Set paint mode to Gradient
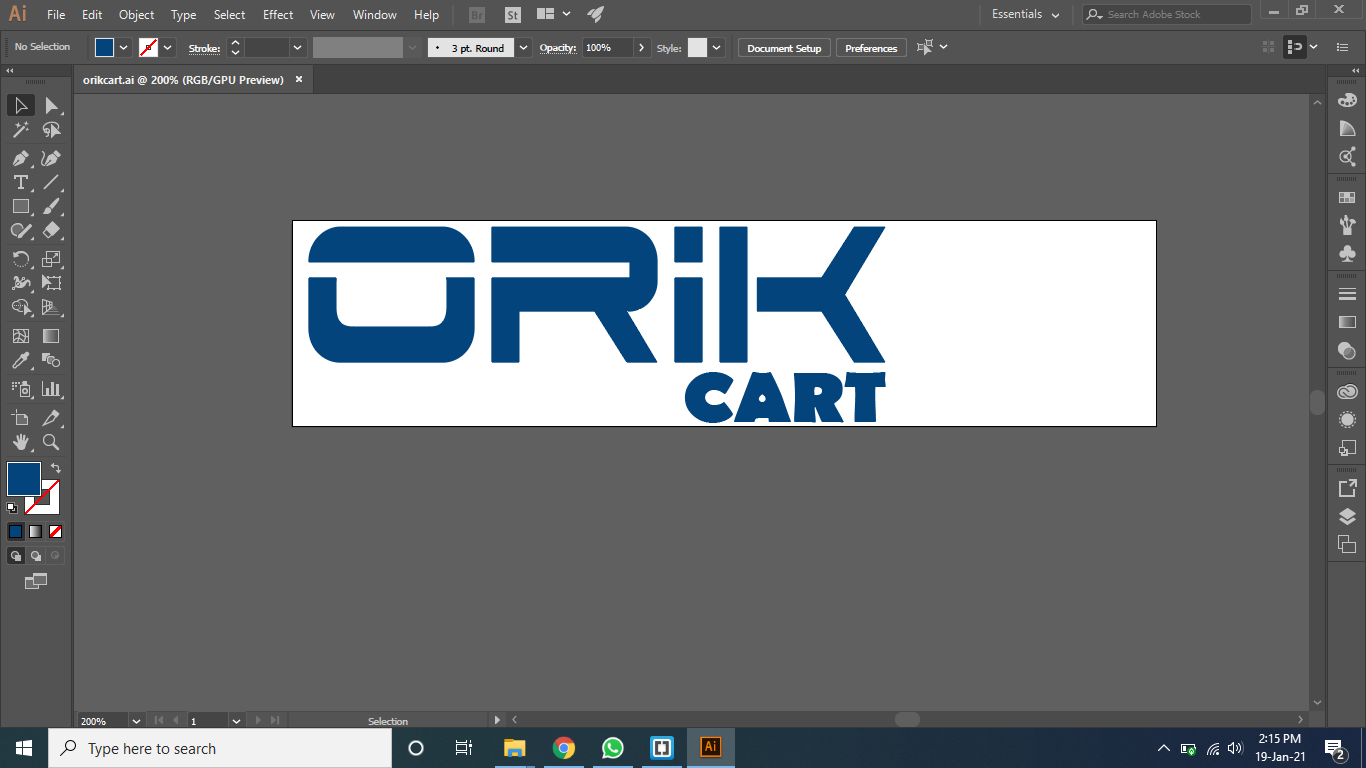The height and width of the screenshot is (768, 1366). point(35,531)
